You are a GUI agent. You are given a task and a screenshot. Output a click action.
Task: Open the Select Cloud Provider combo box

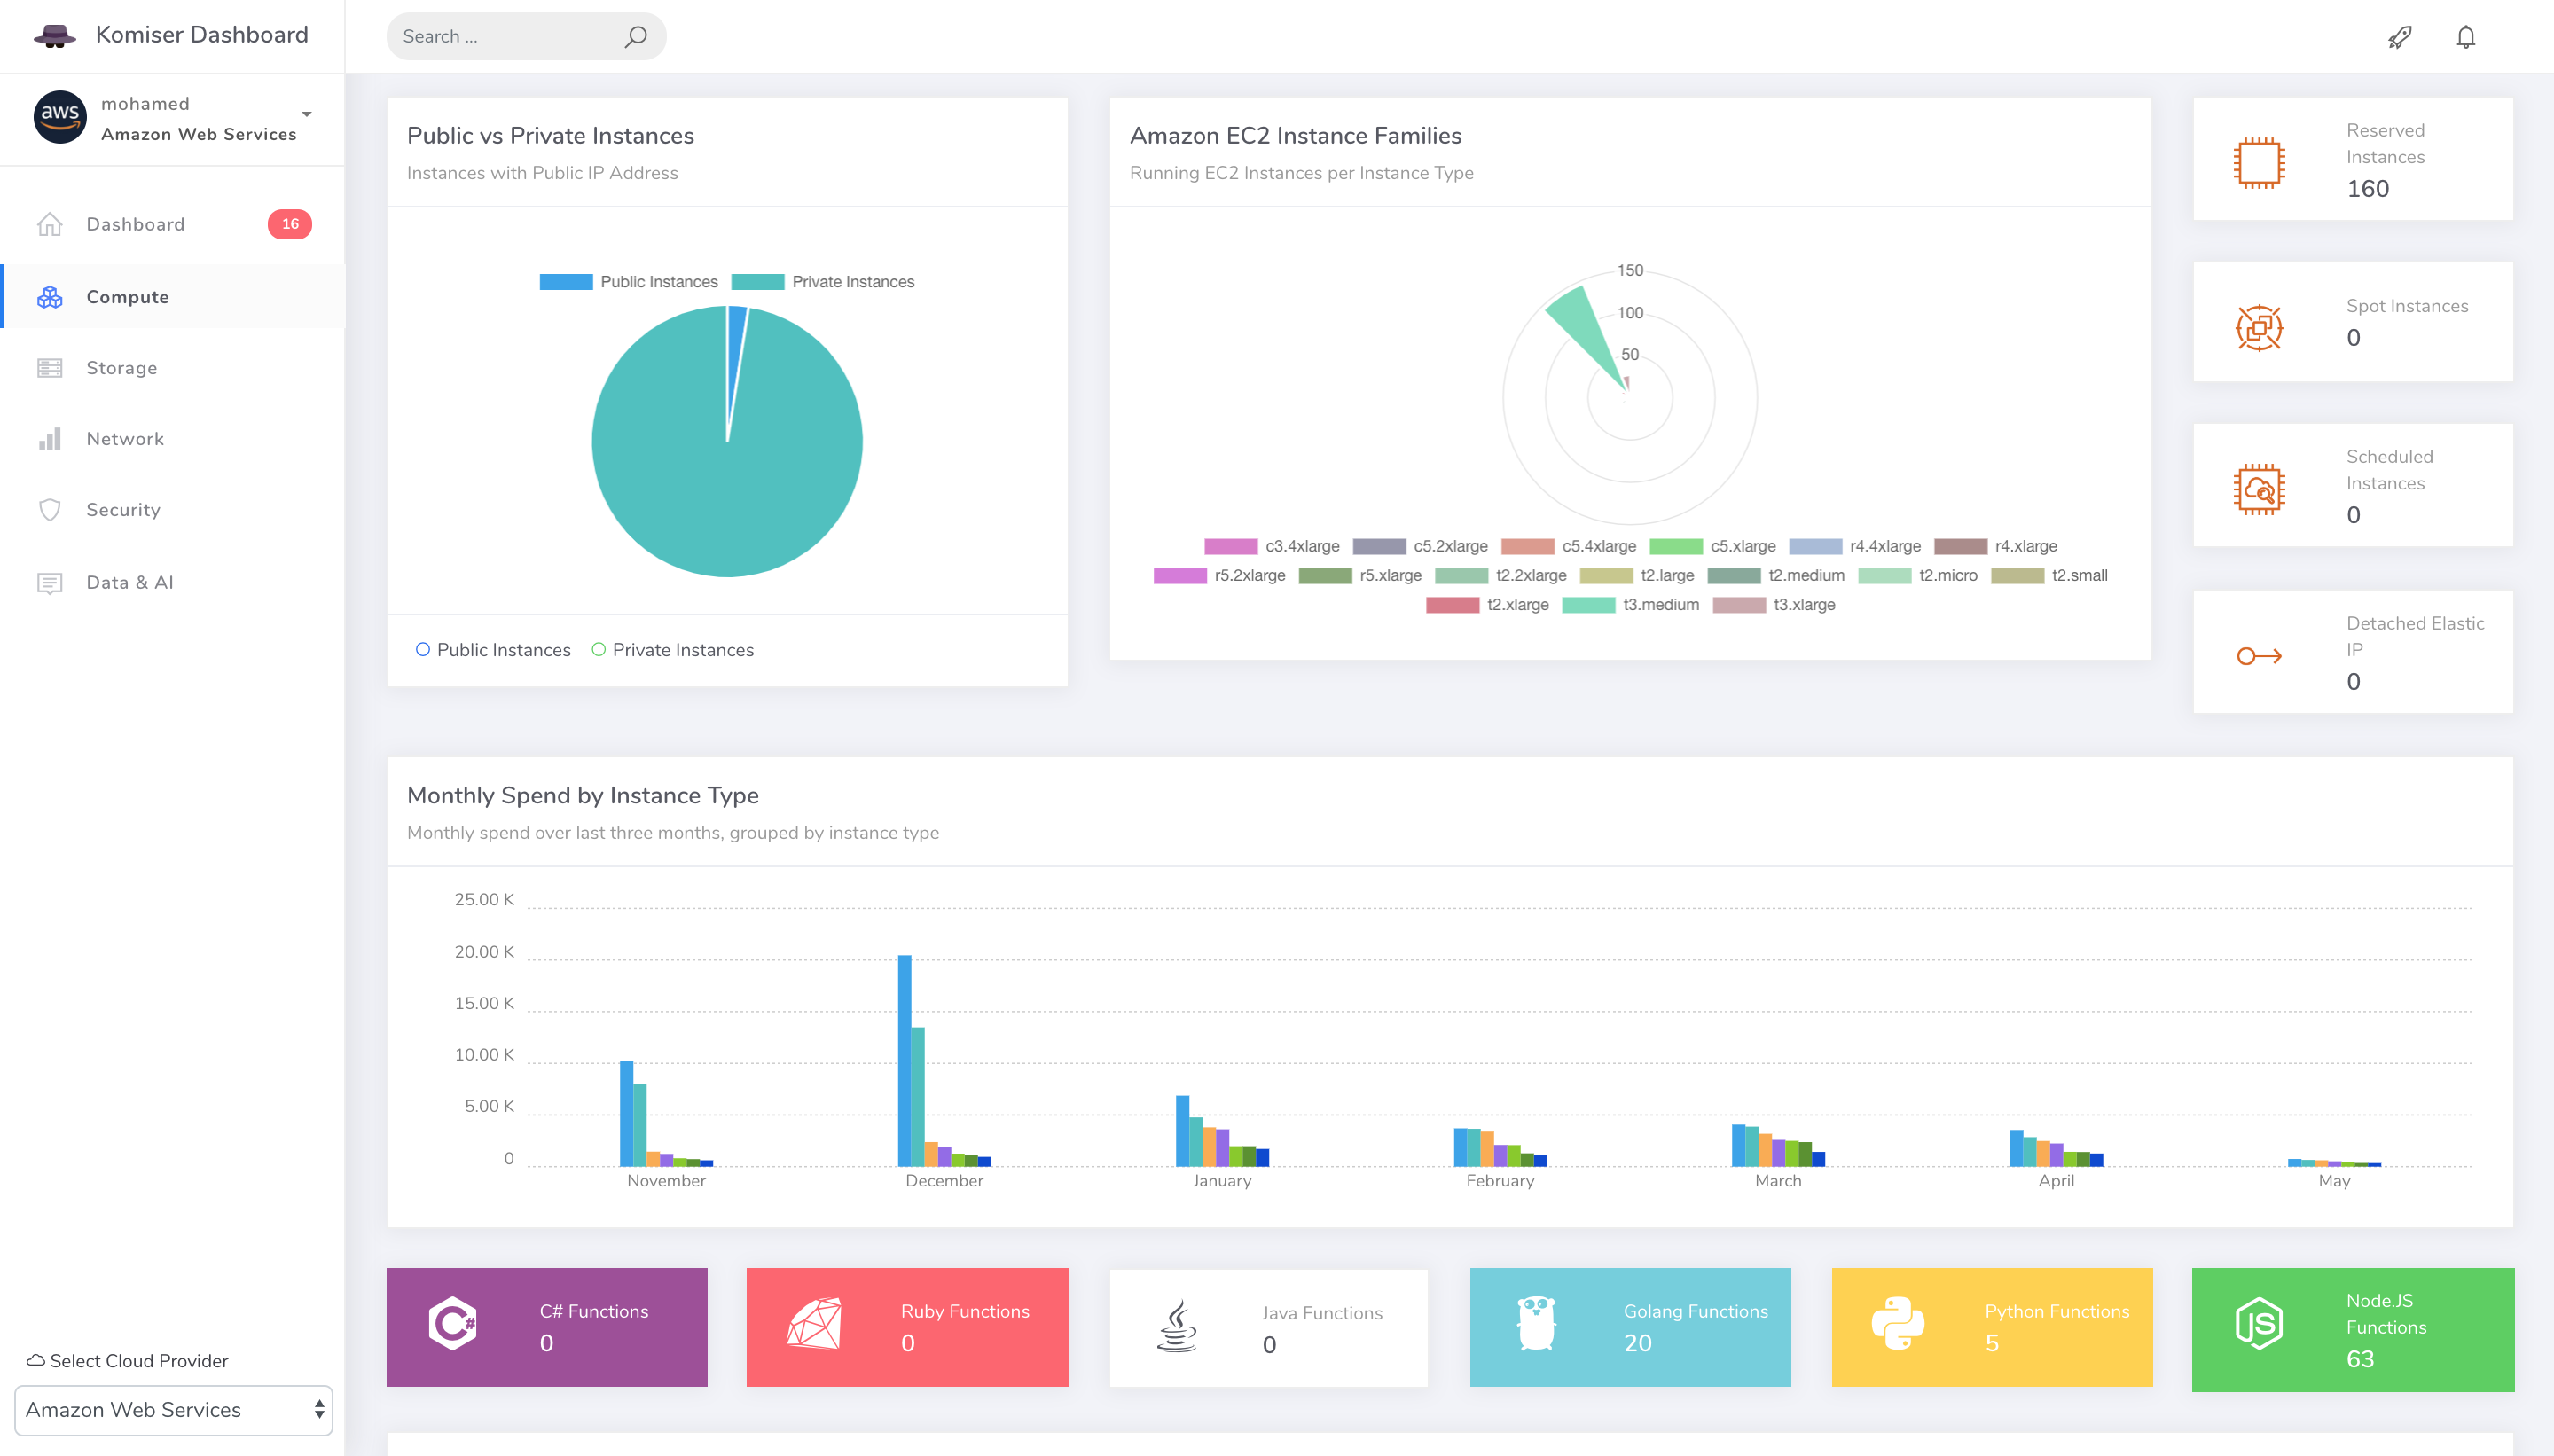173,1409
